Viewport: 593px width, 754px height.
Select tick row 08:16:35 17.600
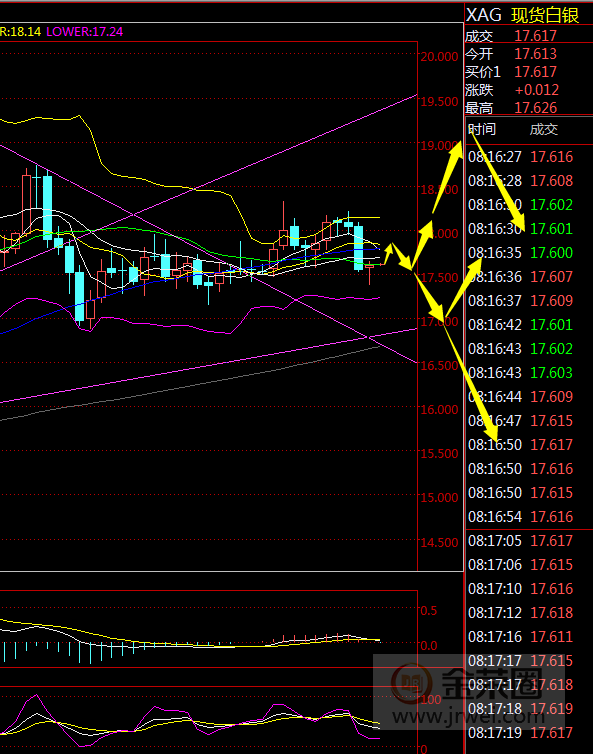coord(529,253)
